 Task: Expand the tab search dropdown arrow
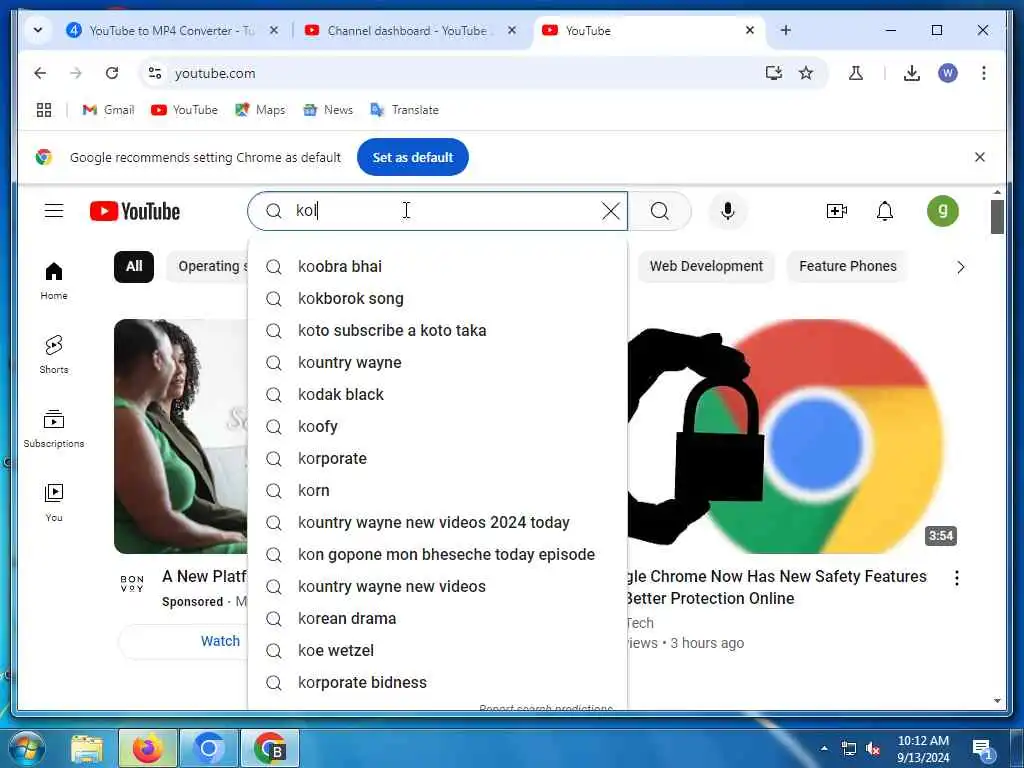38,30
